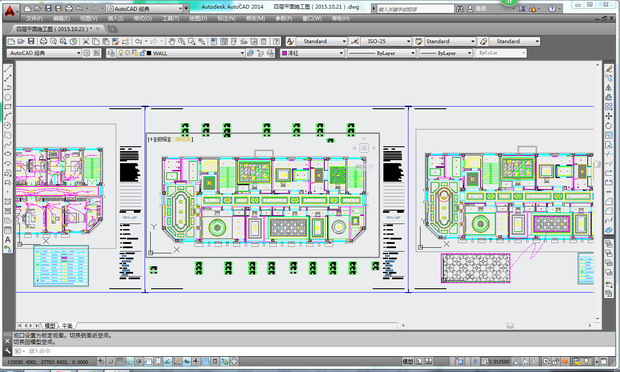
Task: Click the Undo arrow in the standard toolbar
Action: [x=138, y=42]
